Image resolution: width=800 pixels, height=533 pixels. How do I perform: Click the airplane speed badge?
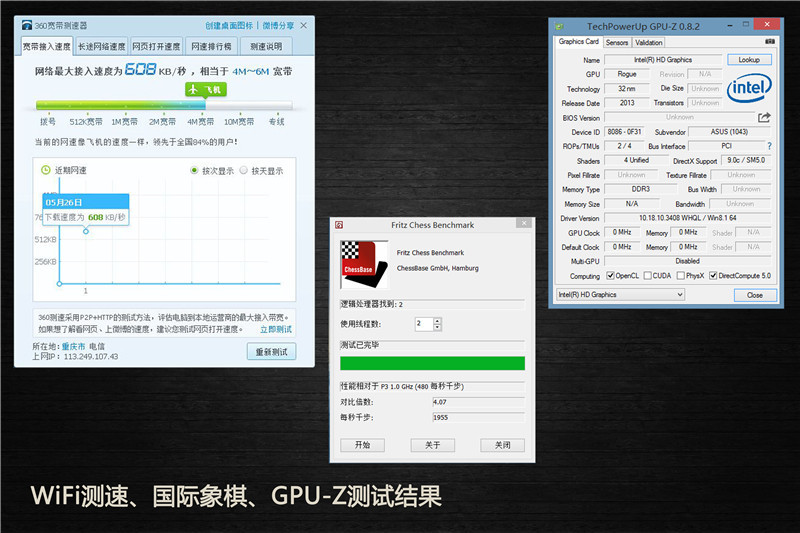(206, 89)
